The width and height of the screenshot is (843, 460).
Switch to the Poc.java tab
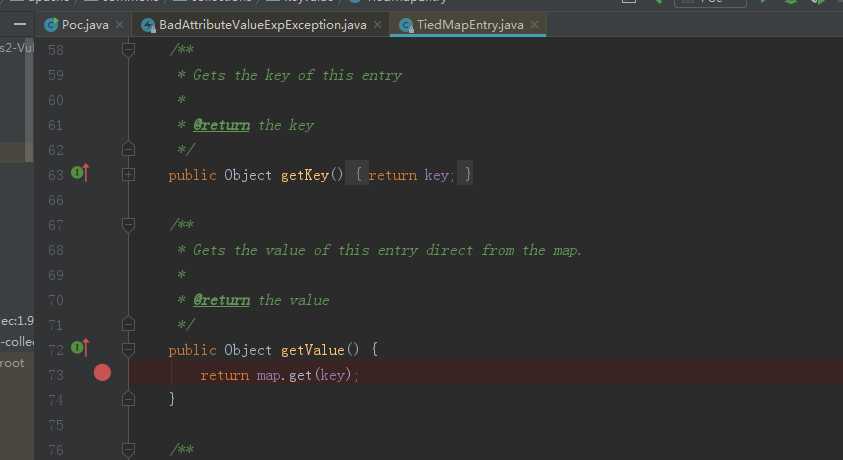[x=84, y=25]
